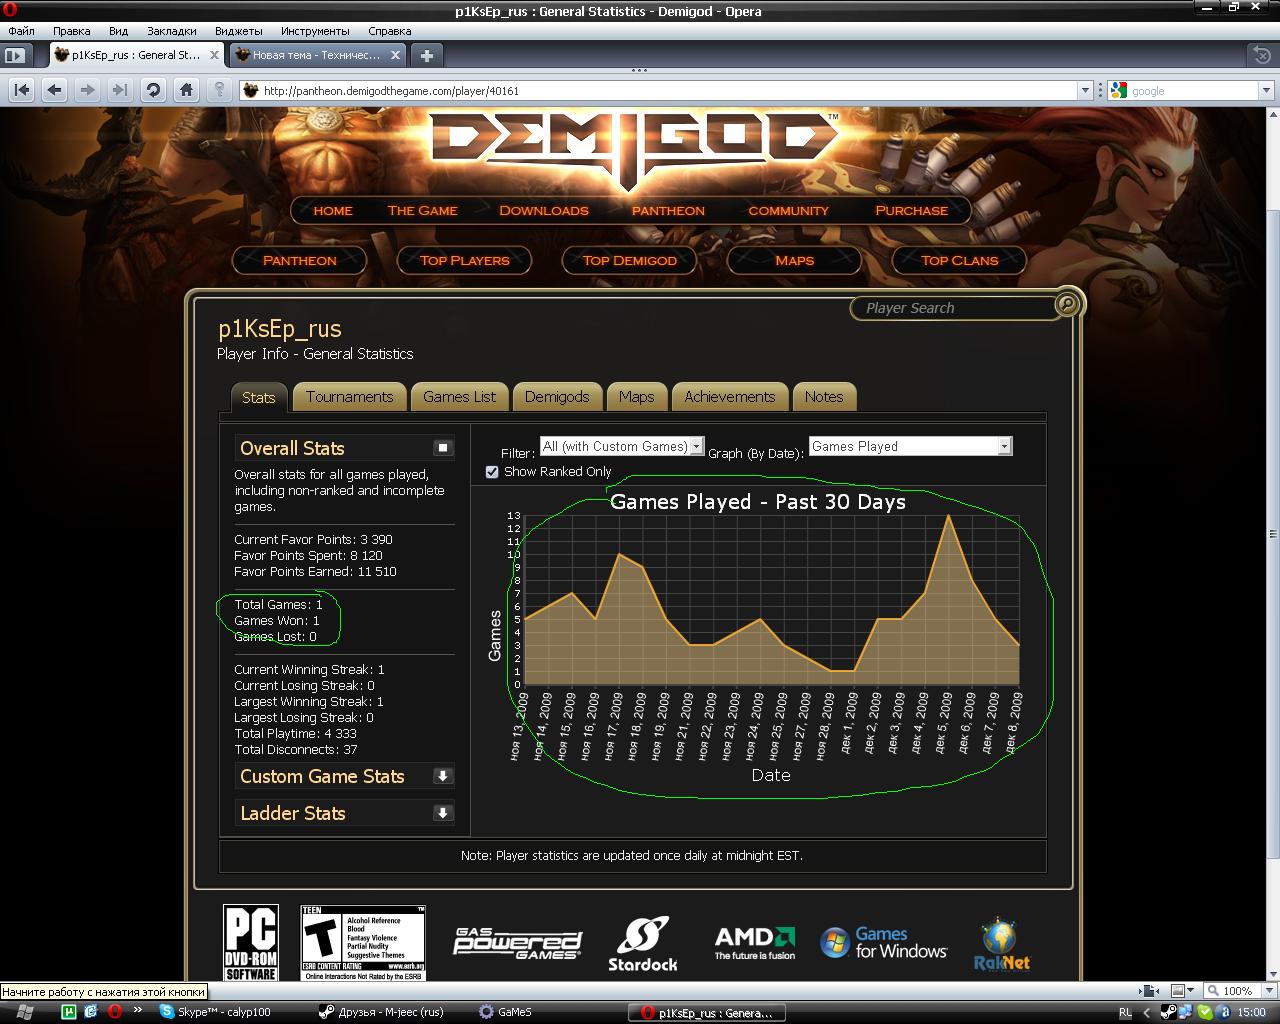1280x1024 pixels.
Task: Open a new tab with plus button
Action: tap(426, 55)
